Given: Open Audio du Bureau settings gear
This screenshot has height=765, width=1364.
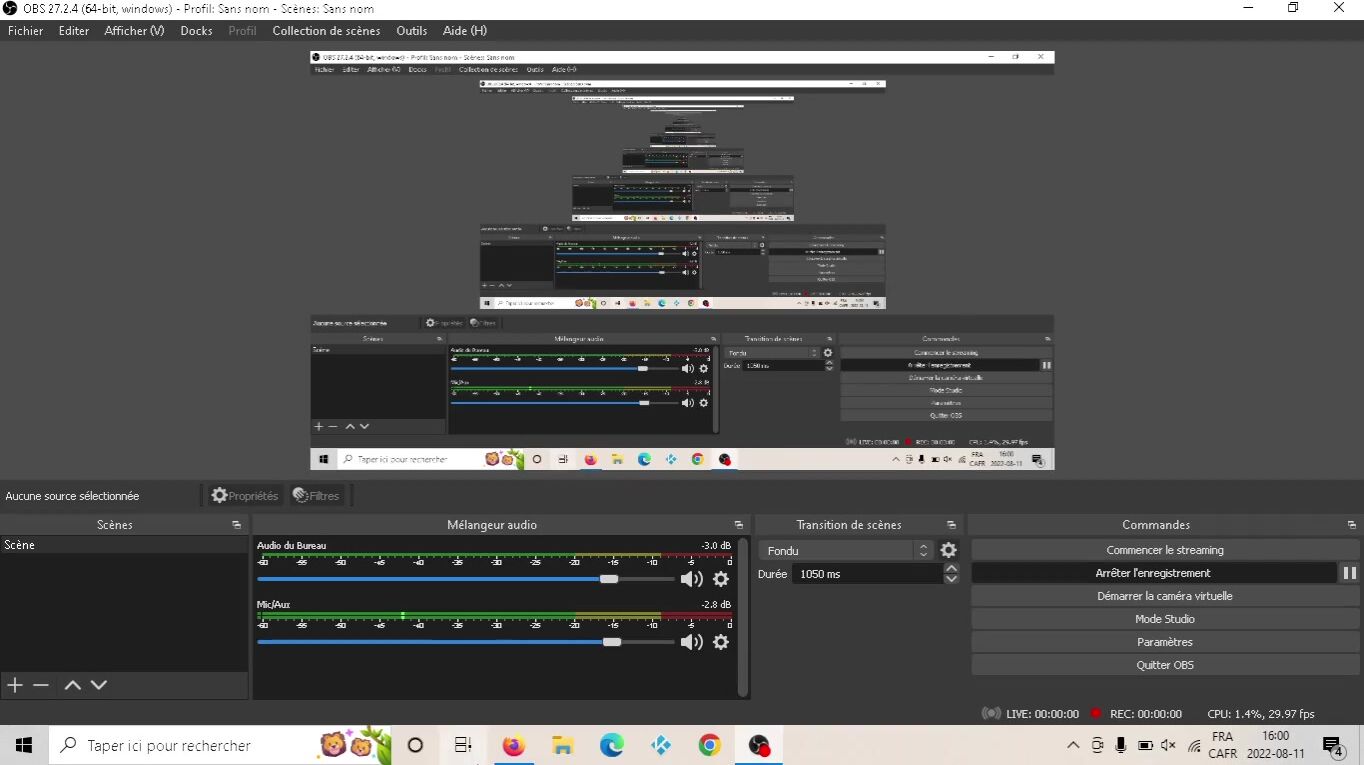Looking at the screenshot, I should point(721,579).
